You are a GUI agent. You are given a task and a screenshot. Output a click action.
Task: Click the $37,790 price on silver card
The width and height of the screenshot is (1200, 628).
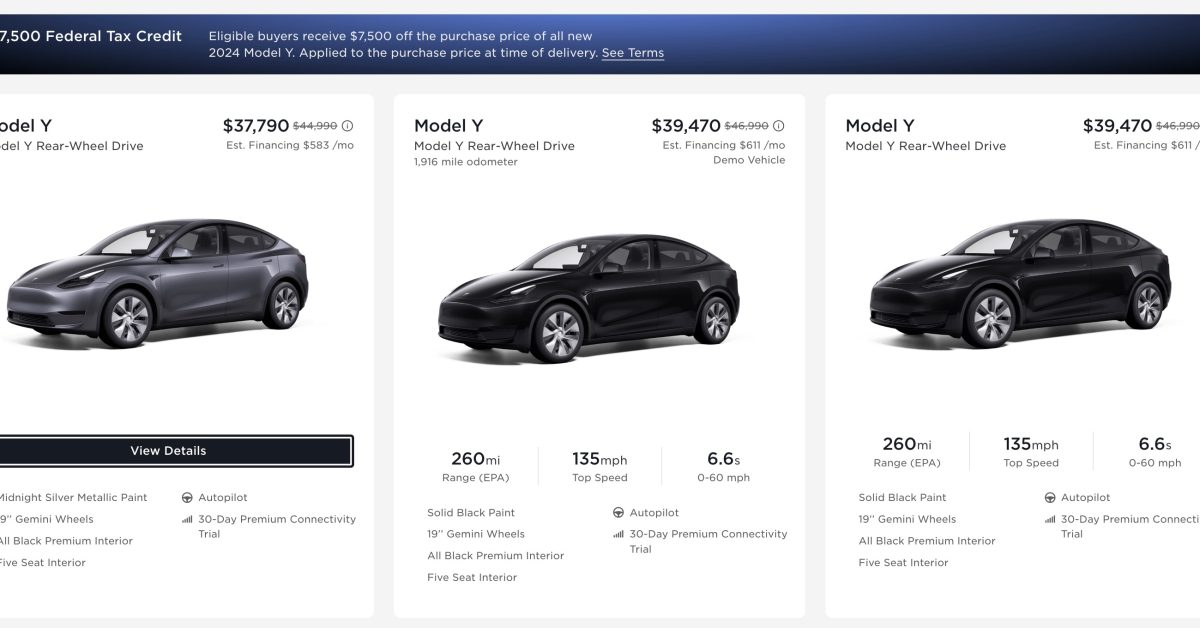coord(255,126)
